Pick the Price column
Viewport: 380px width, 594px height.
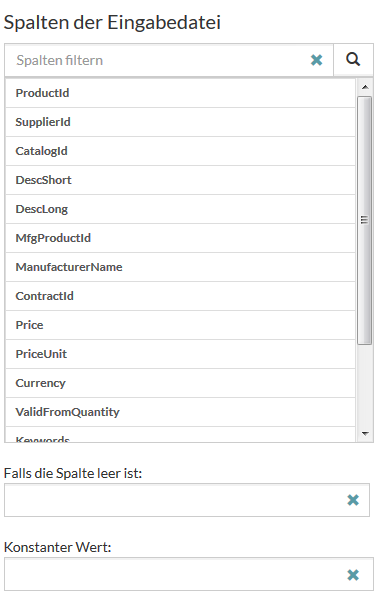click(180, 325)
